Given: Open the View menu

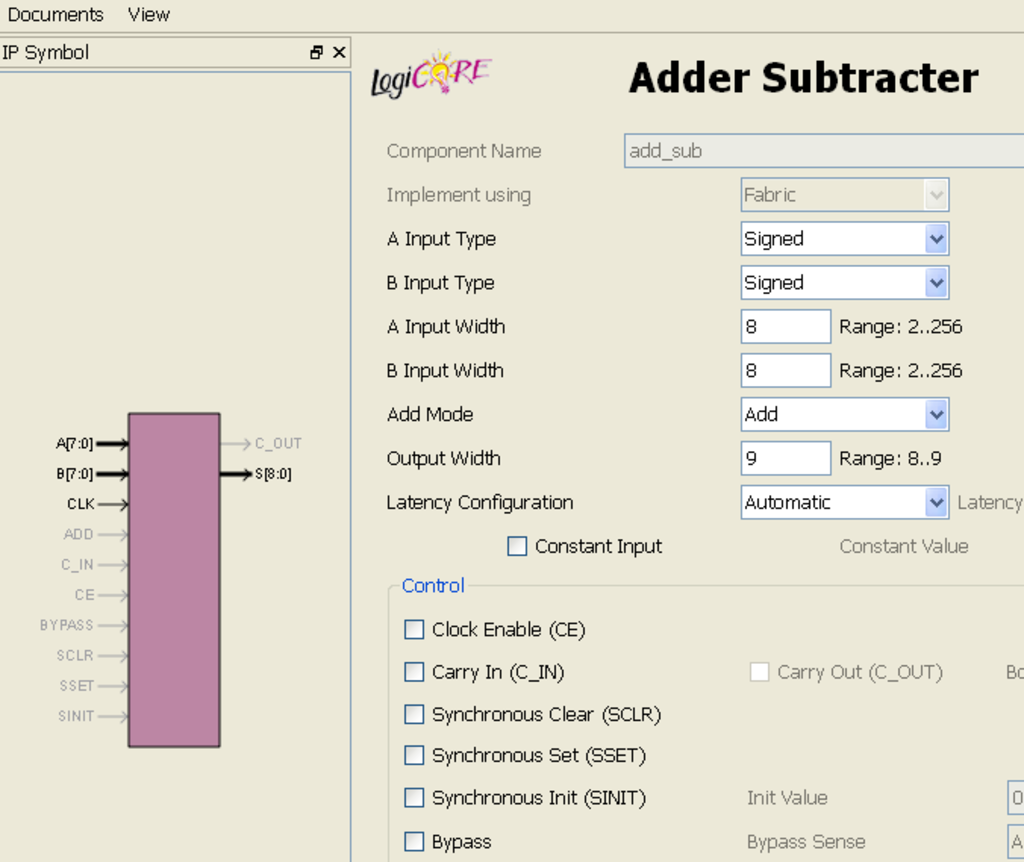Looking at the screenshot, I should click(149, 15).
